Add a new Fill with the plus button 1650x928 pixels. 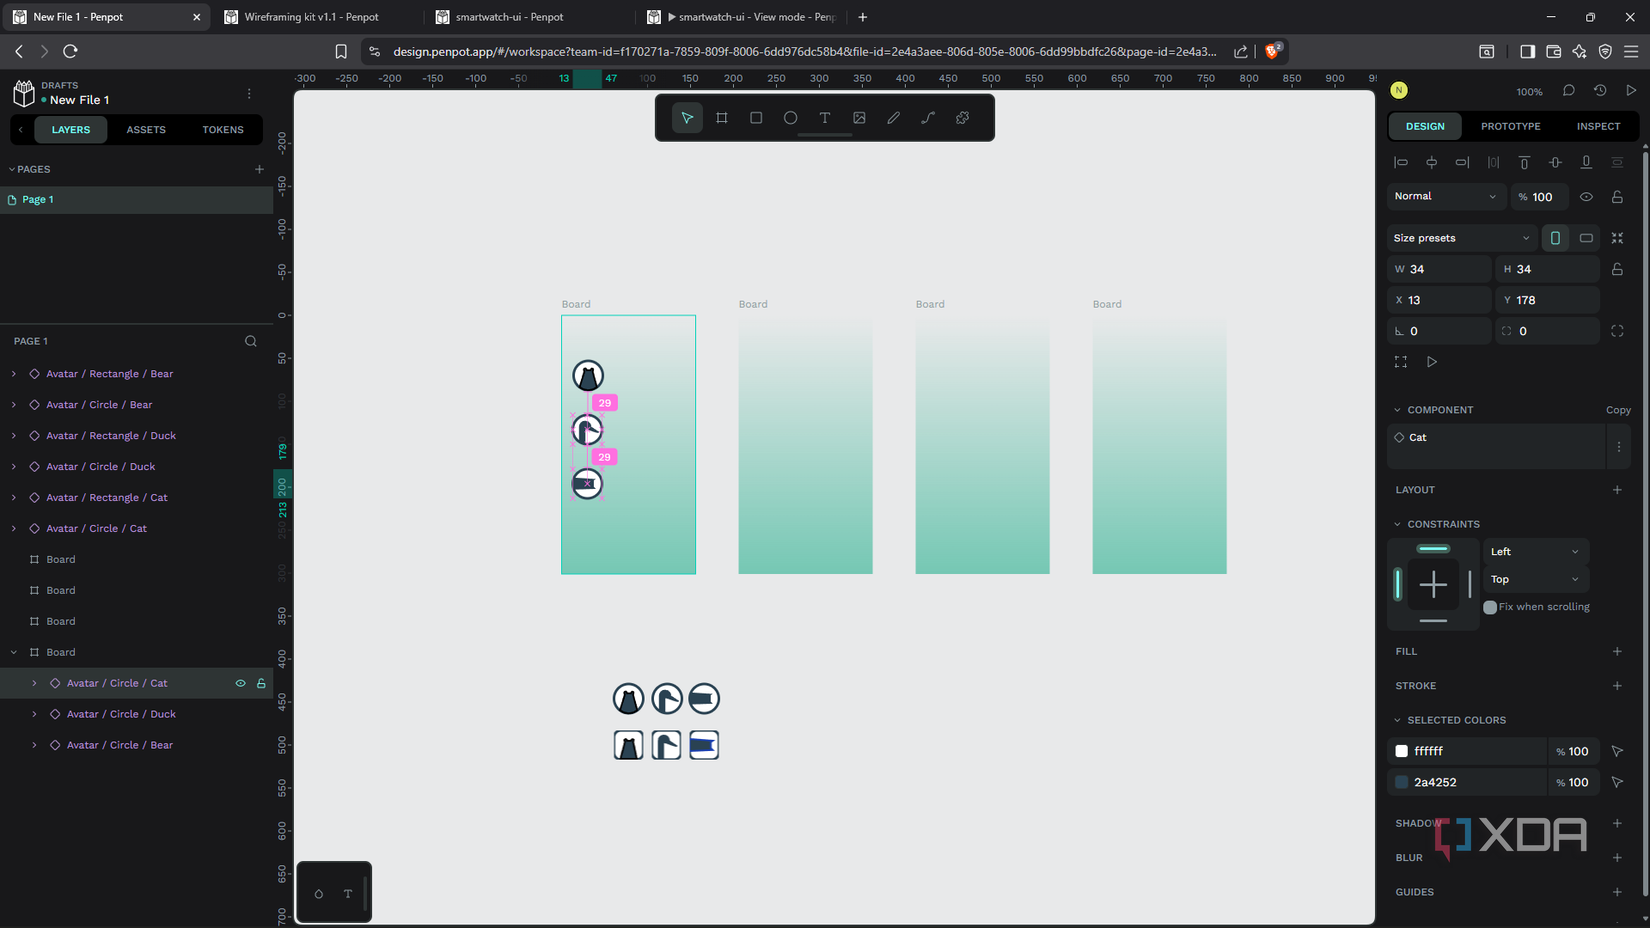coord(1616,651)
